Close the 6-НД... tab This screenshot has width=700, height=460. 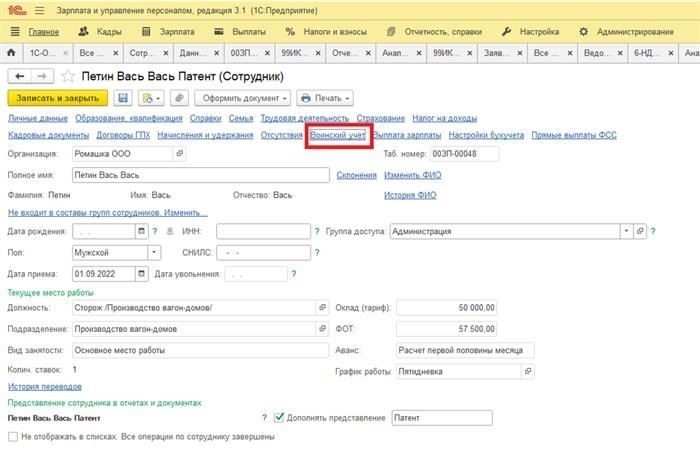671,53
